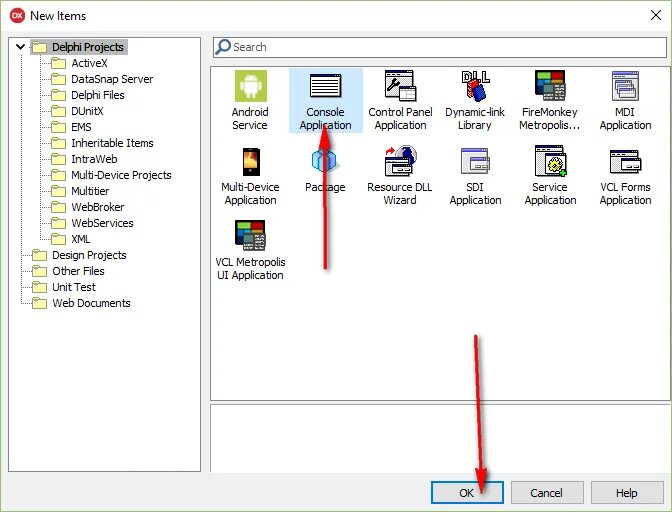Click the OK button
Image resolution: width=672 pixels, height=512 pixels.
click(x=467, y=493)
